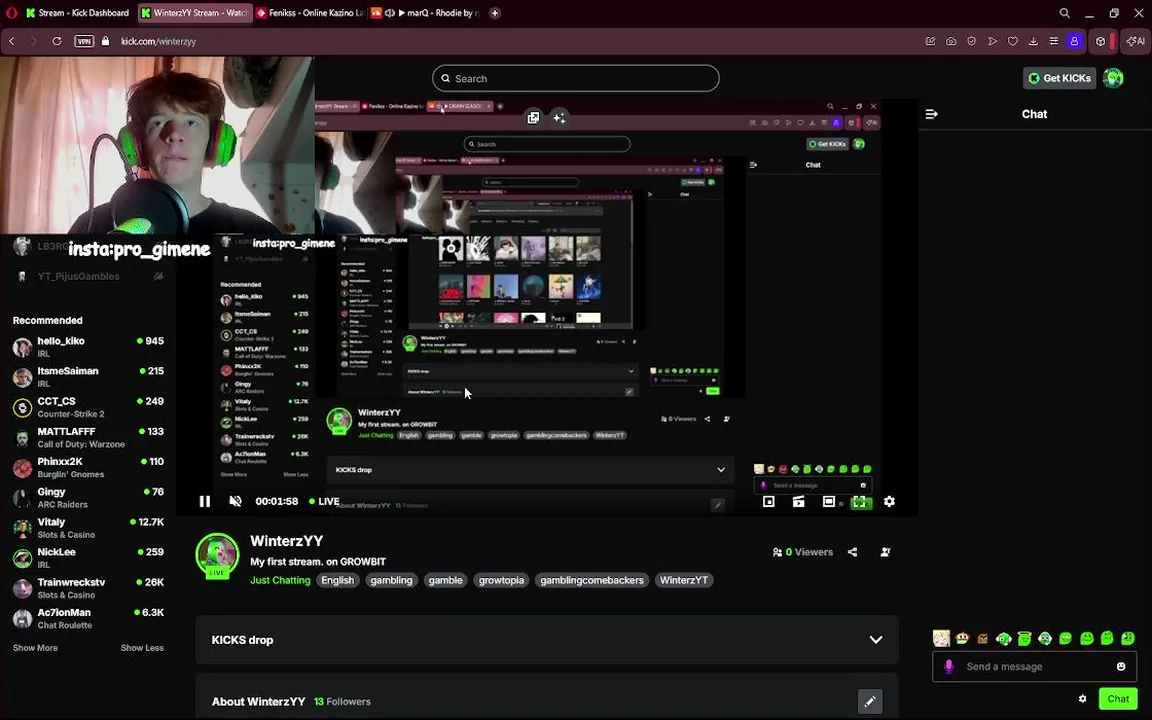1152x720 pixels.
Task: Select the growtopia tag
Action: (x=502, y=580)
